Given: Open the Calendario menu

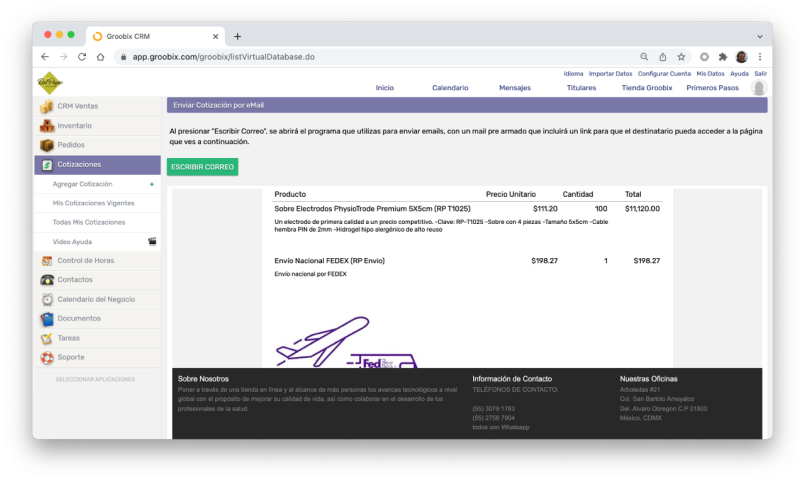Looking at the screenshot, I should [450, 88].
